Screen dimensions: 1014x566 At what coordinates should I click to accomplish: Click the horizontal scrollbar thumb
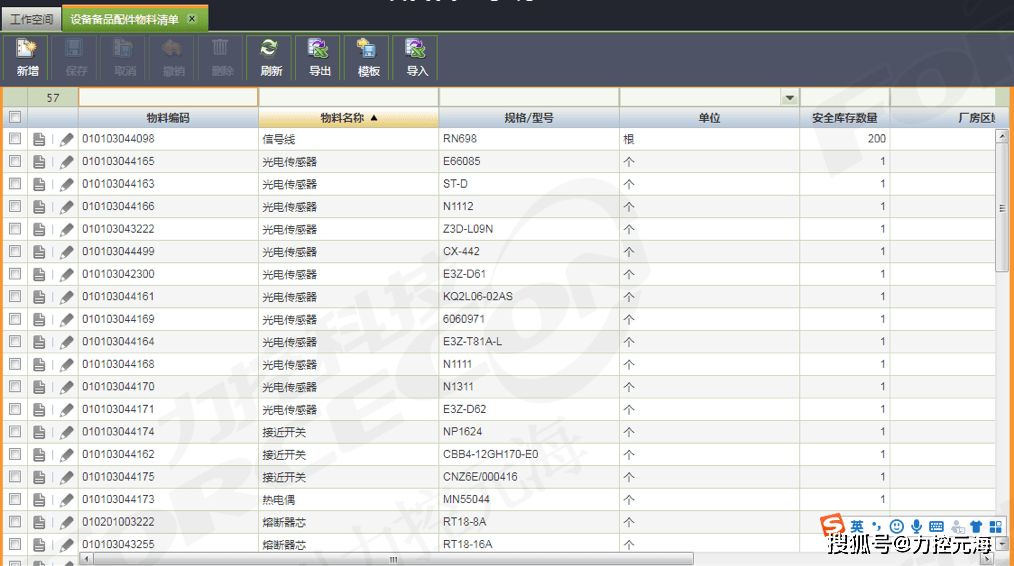tap(393, 559)
